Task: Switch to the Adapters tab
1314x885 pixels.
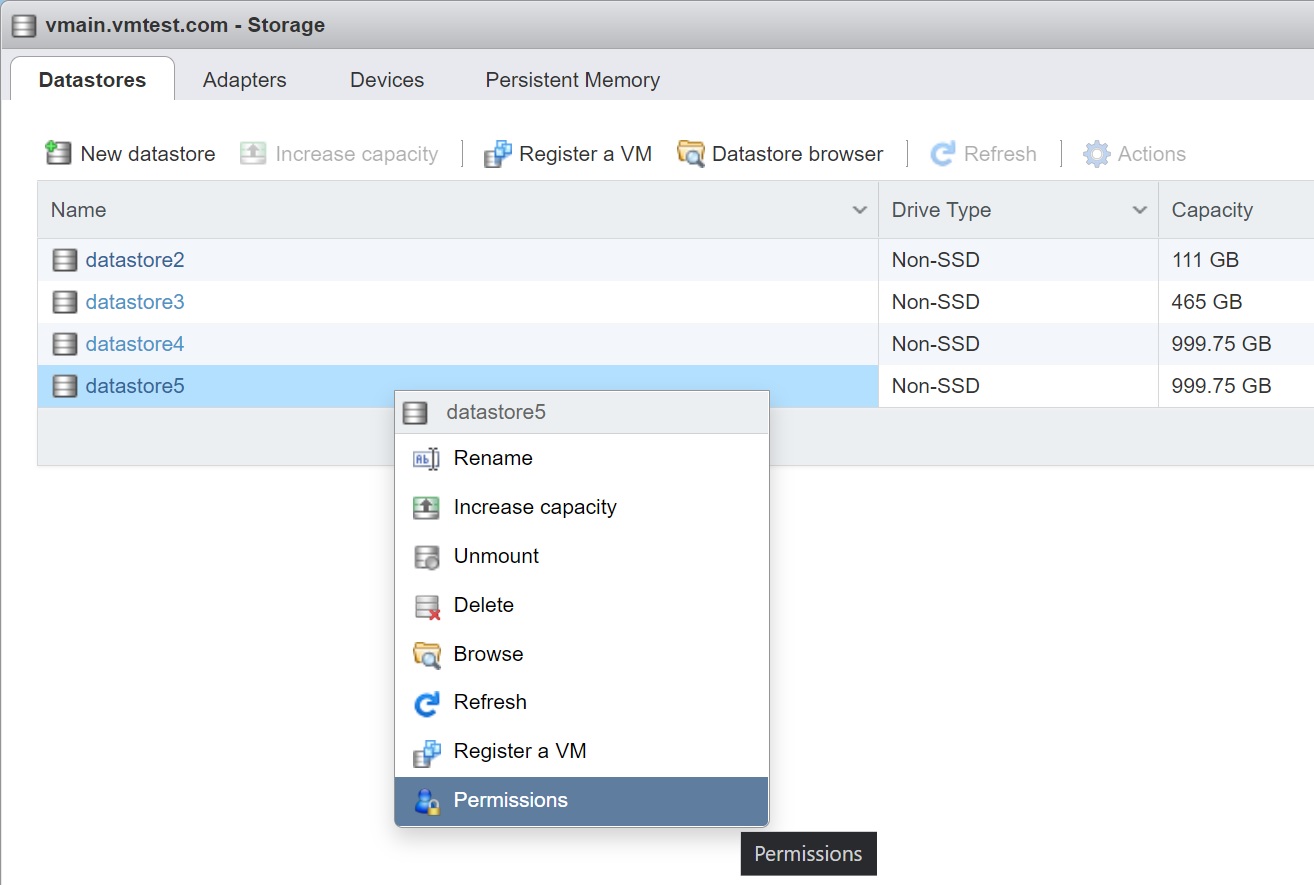Action: click(244, 80)
